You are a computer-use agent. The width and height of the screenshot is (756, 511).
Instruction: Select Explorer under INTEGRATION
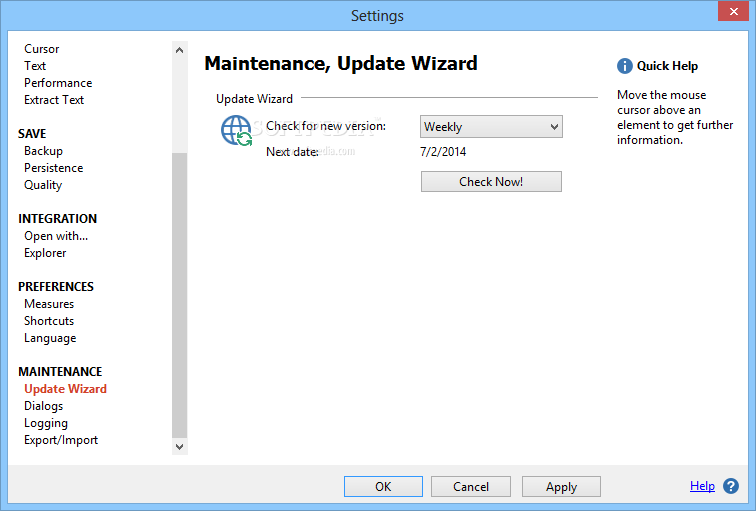click(45, 253)
